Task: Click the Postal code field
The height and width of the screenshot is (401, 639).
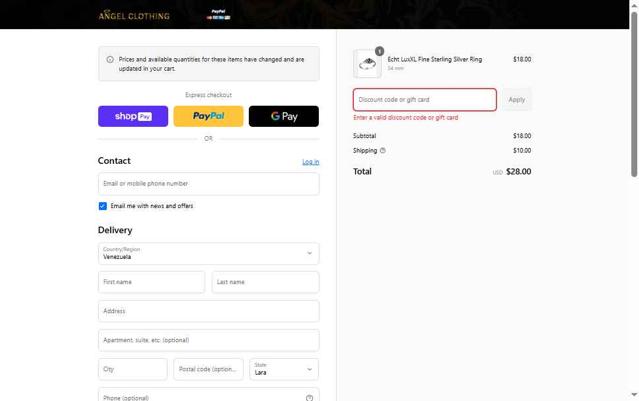Action: (x=208, y=369)
